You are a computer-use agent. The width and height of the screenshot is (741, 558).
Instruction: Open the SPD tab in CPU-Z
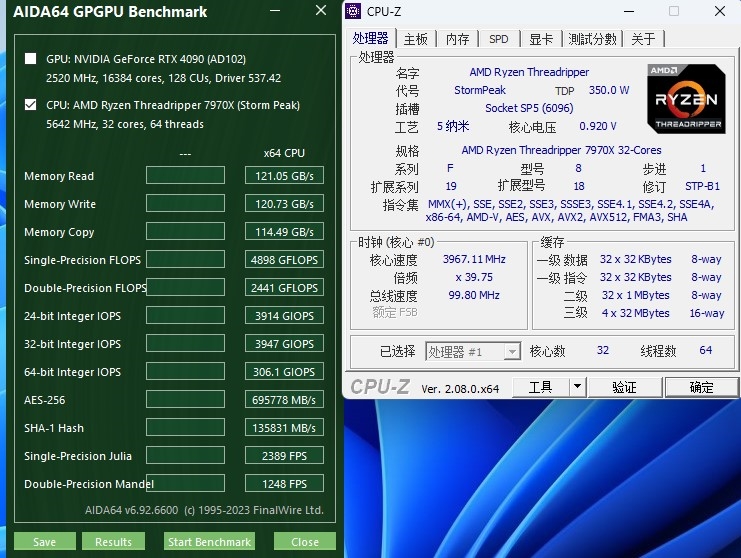[x=499, y=39]
